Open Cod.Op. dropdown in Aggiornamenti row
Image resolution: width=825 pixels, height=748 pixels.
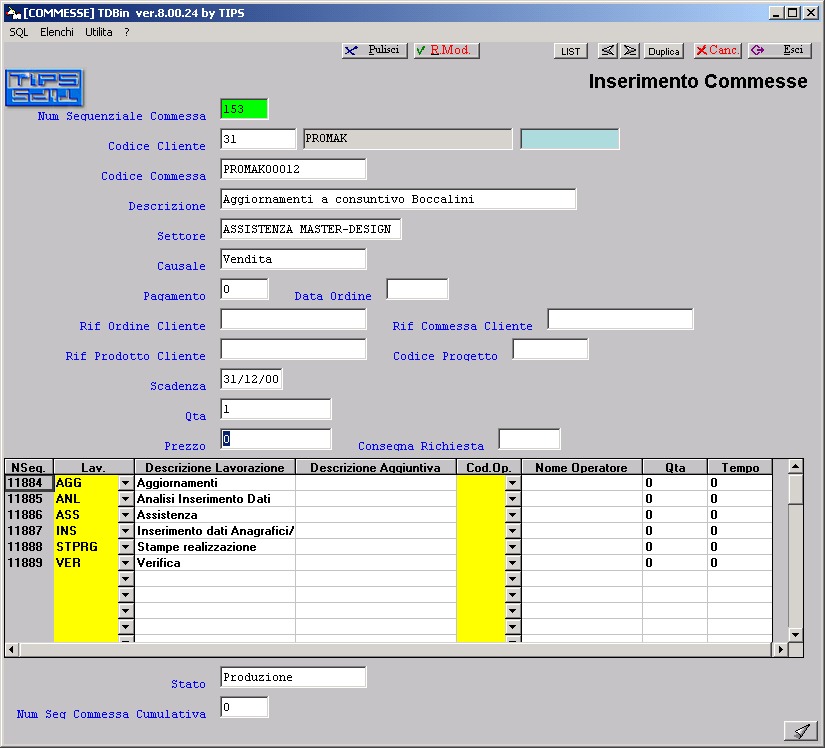click(512, 483)
